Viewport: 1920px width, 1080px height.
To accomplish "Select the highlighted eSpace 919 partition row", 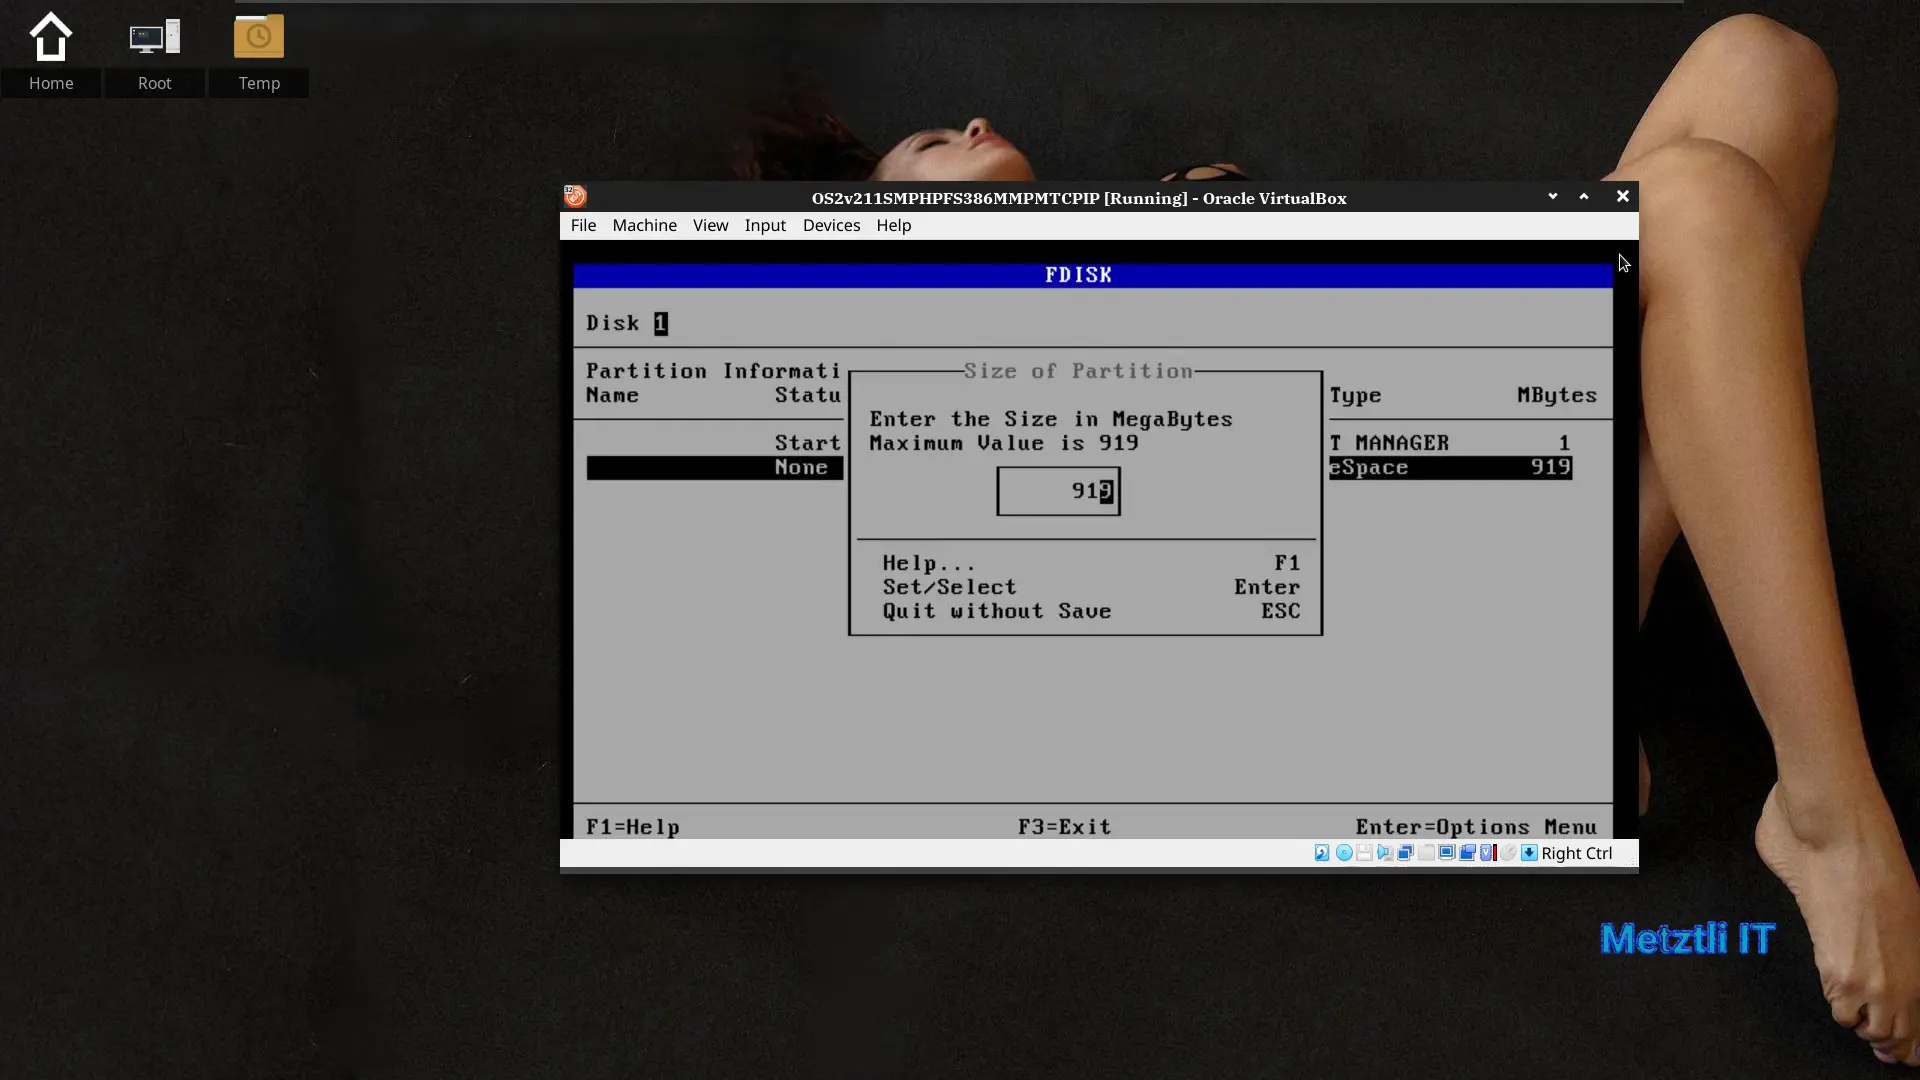I will (x=1450, y=467).
